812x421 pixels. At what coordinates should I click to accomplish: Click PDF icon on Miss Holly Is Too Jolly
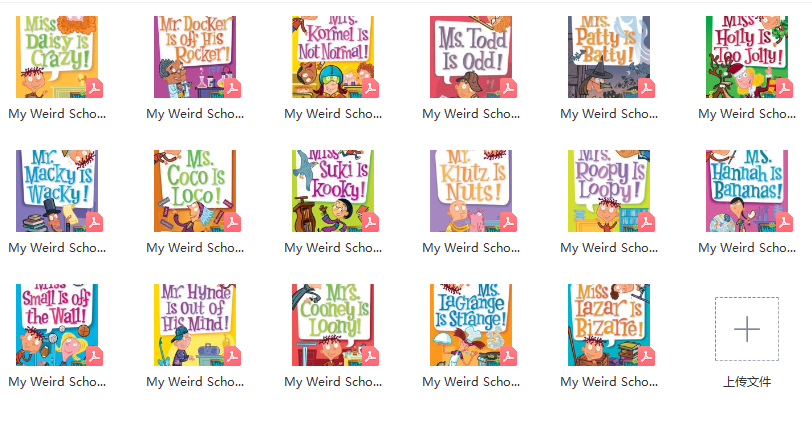pyautogui.click(x=784, y=89)
